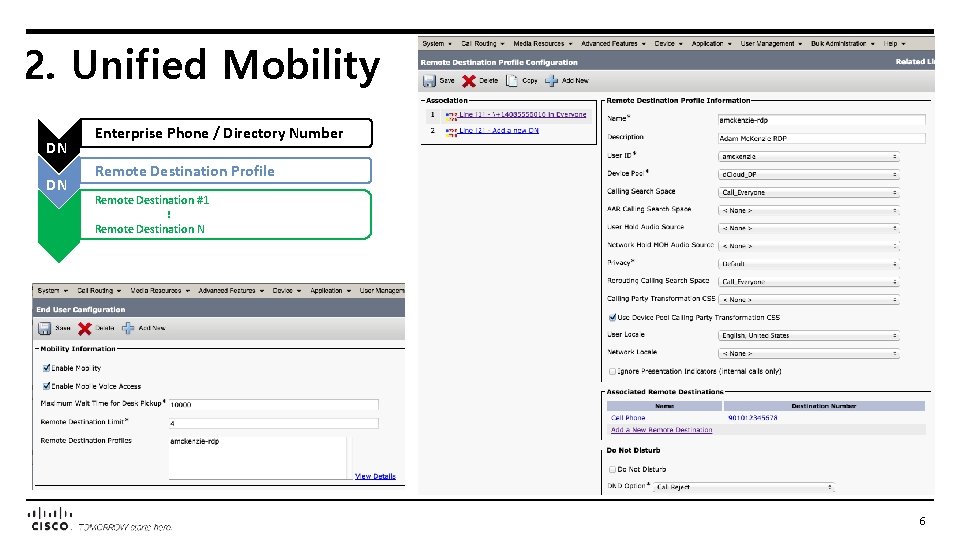Toggle Enable Mobile Voice Access checkbox
Image resolution: width=960 pixels, height=540 pixels.
coord(47,386)
